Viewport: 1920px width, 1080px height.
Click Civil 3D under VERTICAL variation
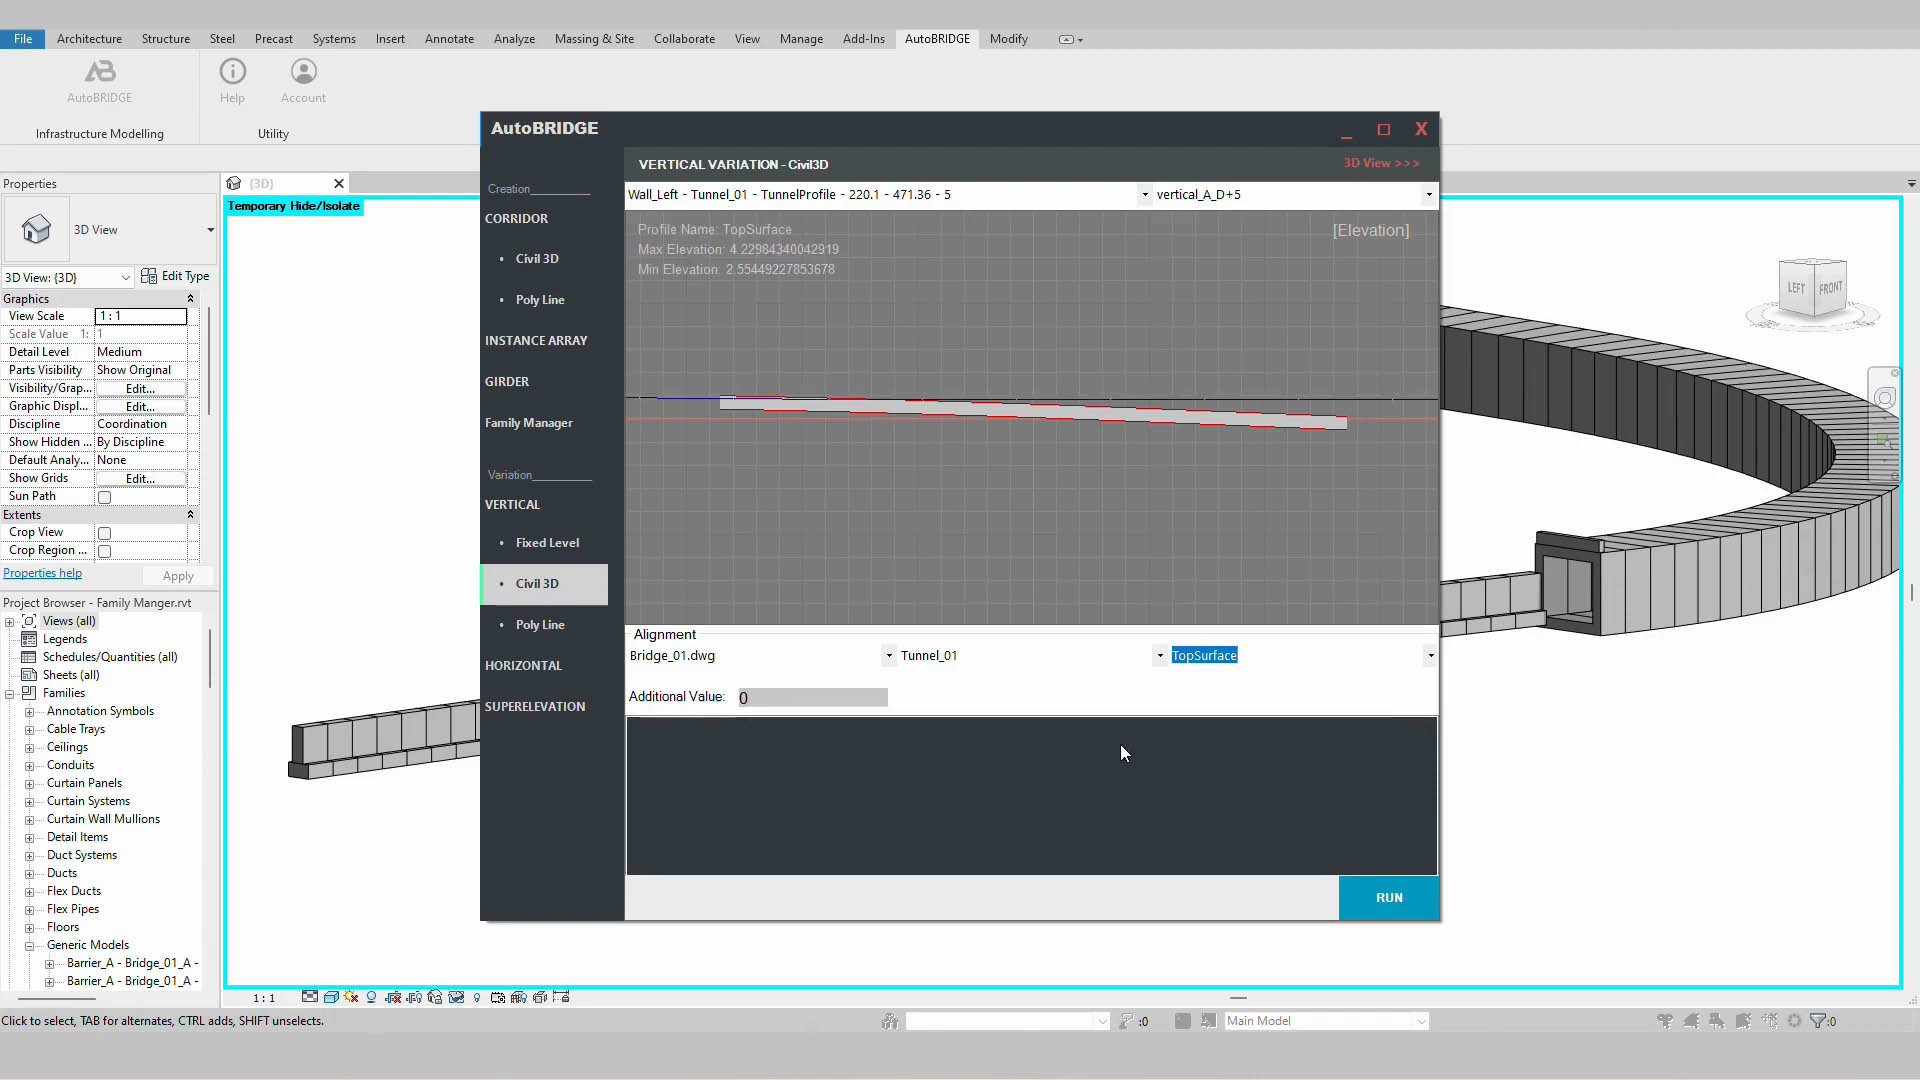click(537, 583)
